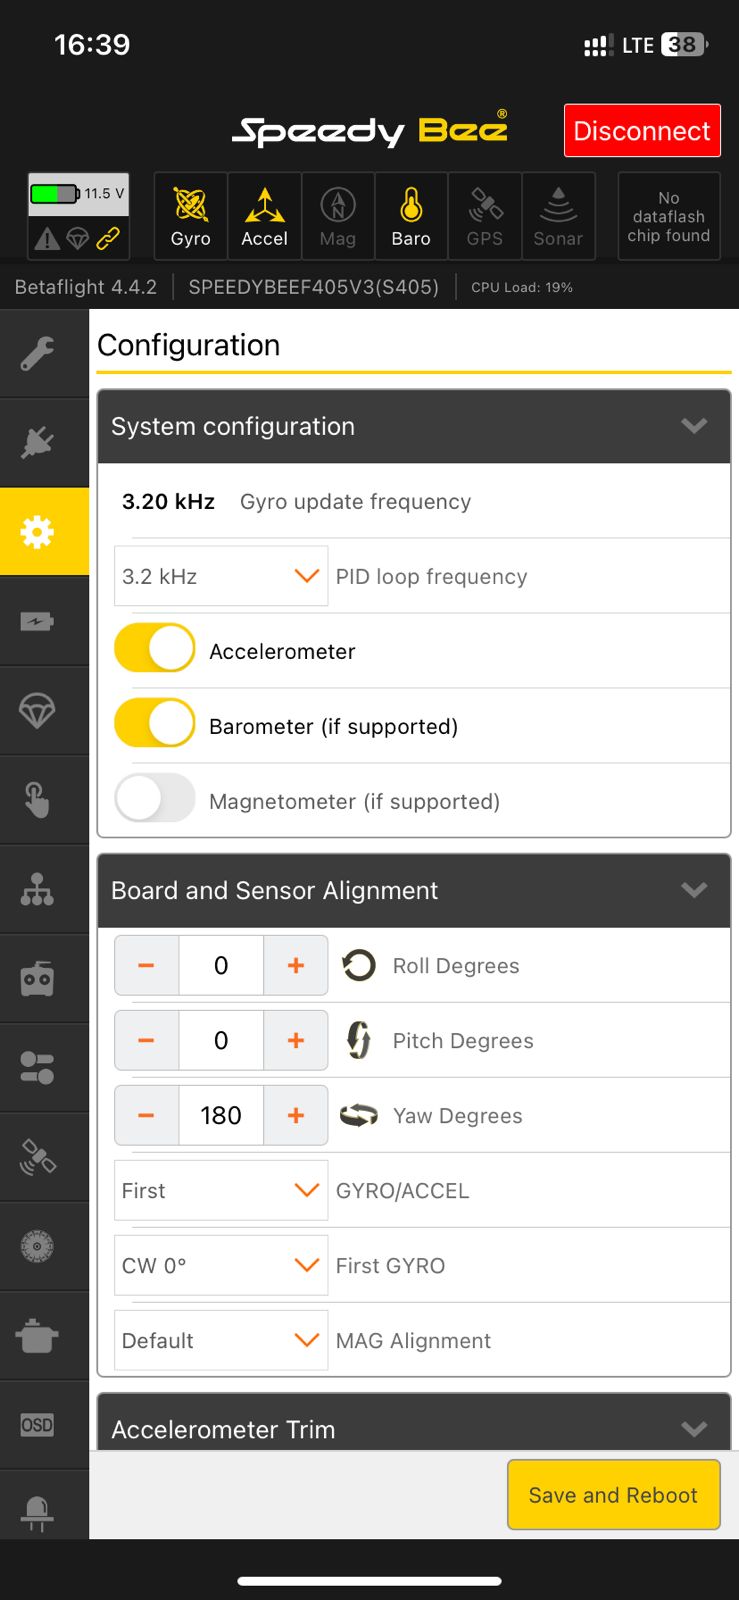The height and width of the screenshot is (1600, 739).
Task: Tap the Disconnect button
Action: pos(642,131)
